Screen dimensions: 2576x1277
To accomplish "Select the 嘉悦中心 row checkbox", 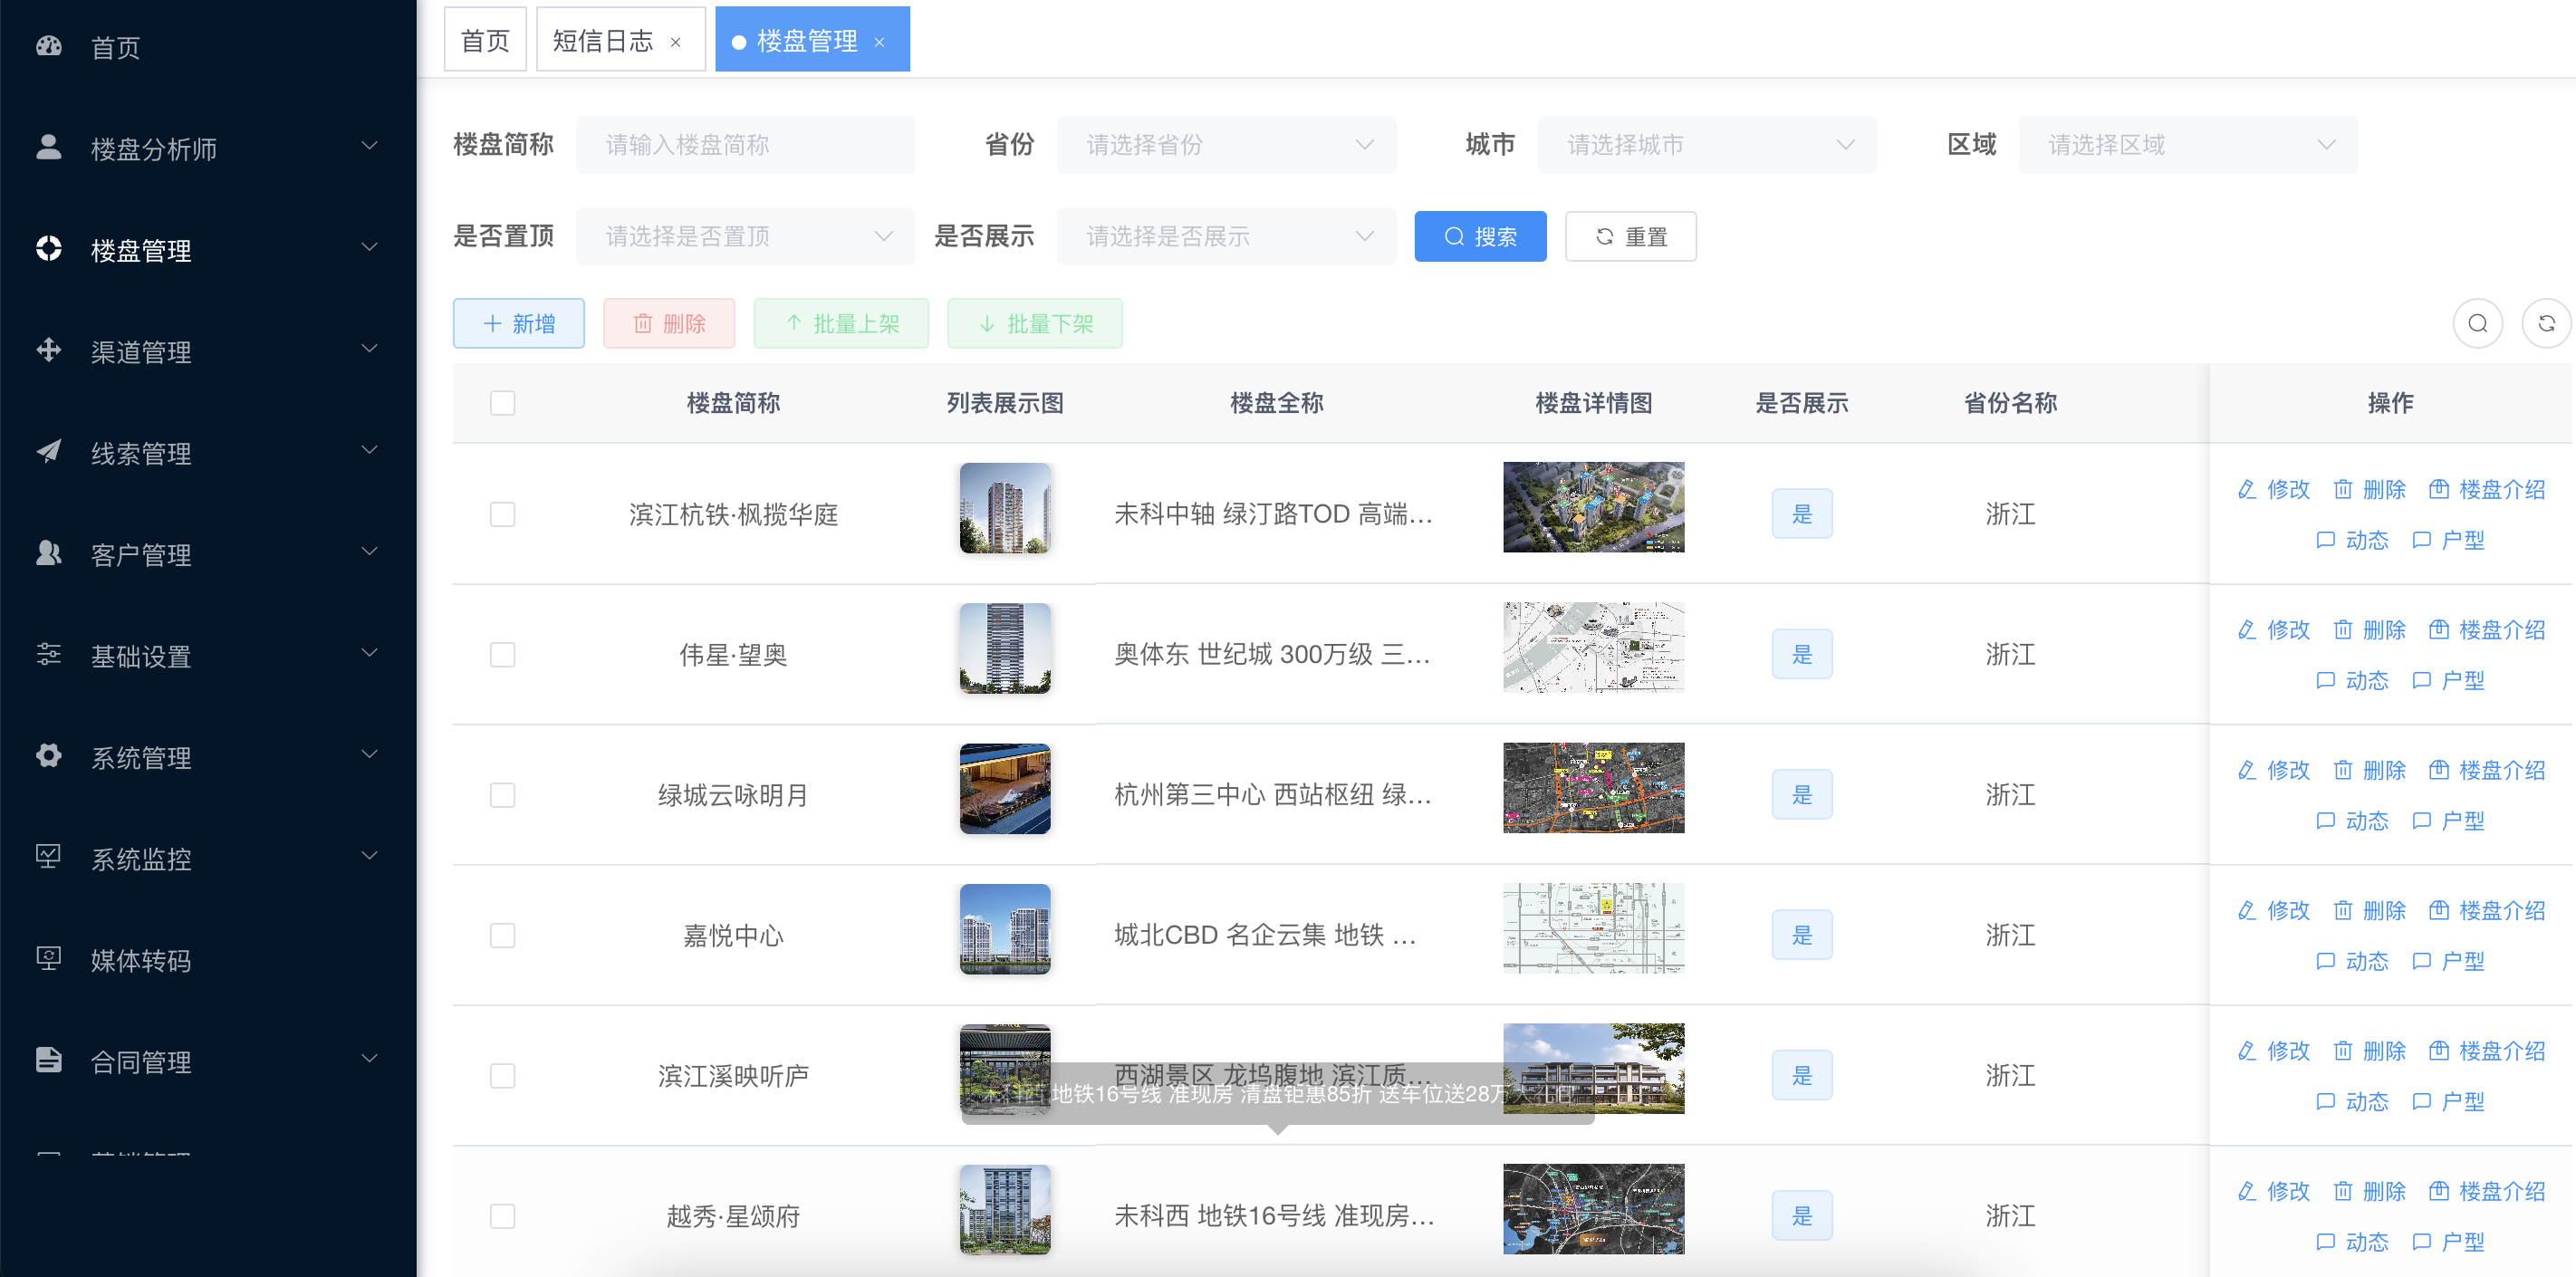I will click(502, 935).
